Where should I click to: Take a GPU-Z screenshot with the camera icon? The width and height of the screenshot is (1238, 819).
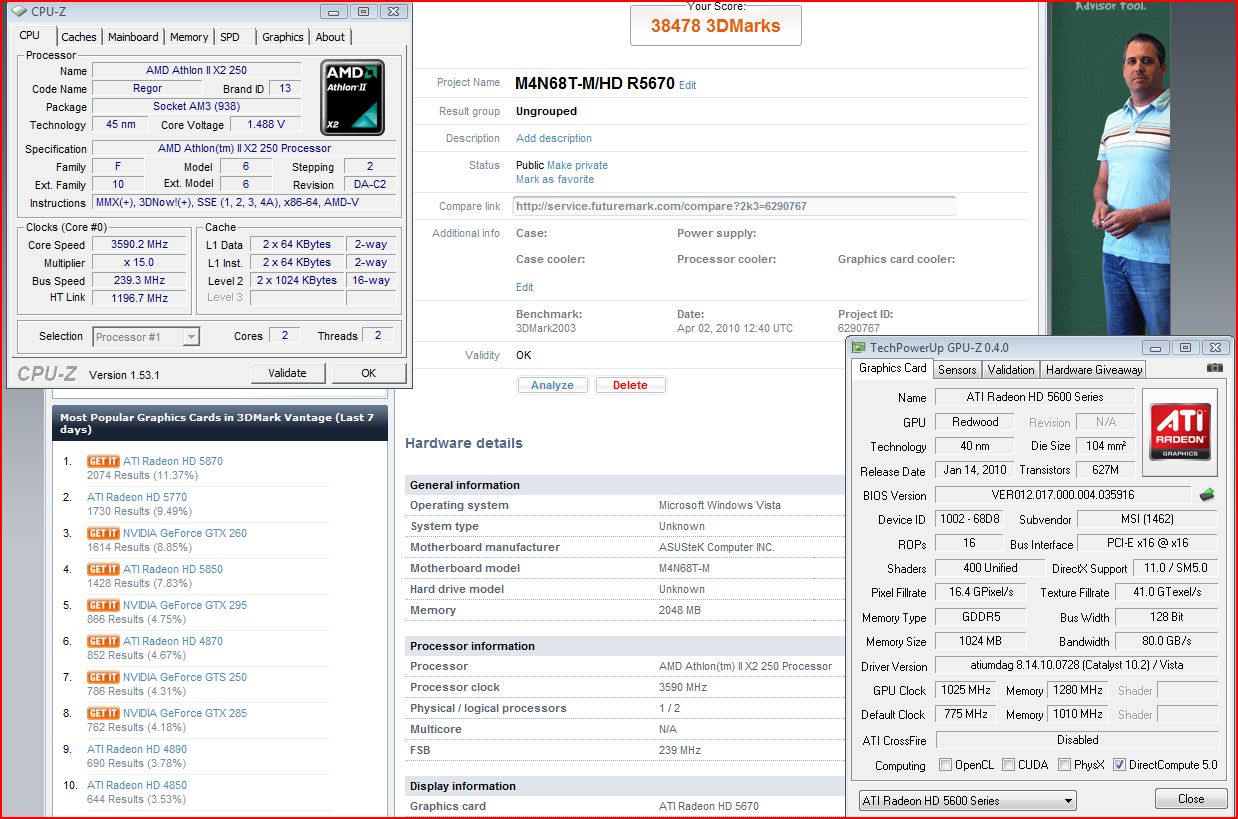(x=1214, y=368)
